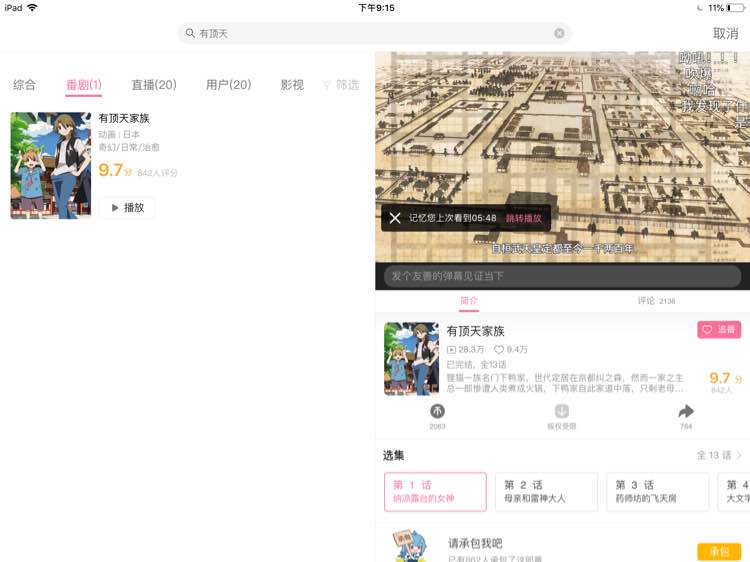The height and width of the screenshot is (562, 750).
Task: Click inside the search input field
Action: click(374, 33)
